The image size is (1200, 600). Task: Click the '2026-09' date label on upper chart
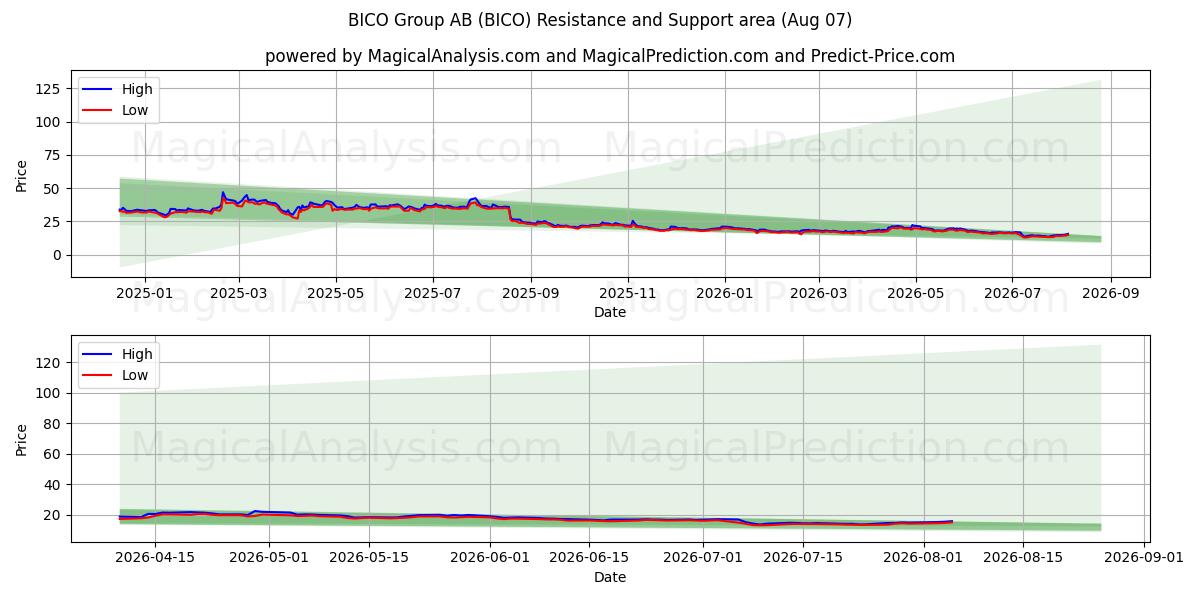[x=1111, y=294]
